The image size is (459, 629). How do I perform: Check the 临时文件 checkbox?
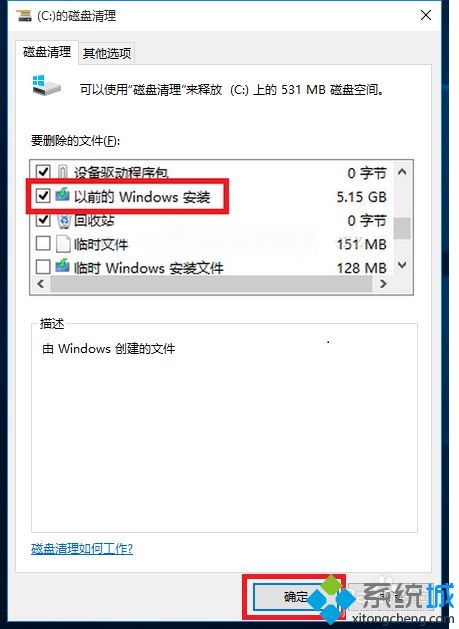click(43, 243)
